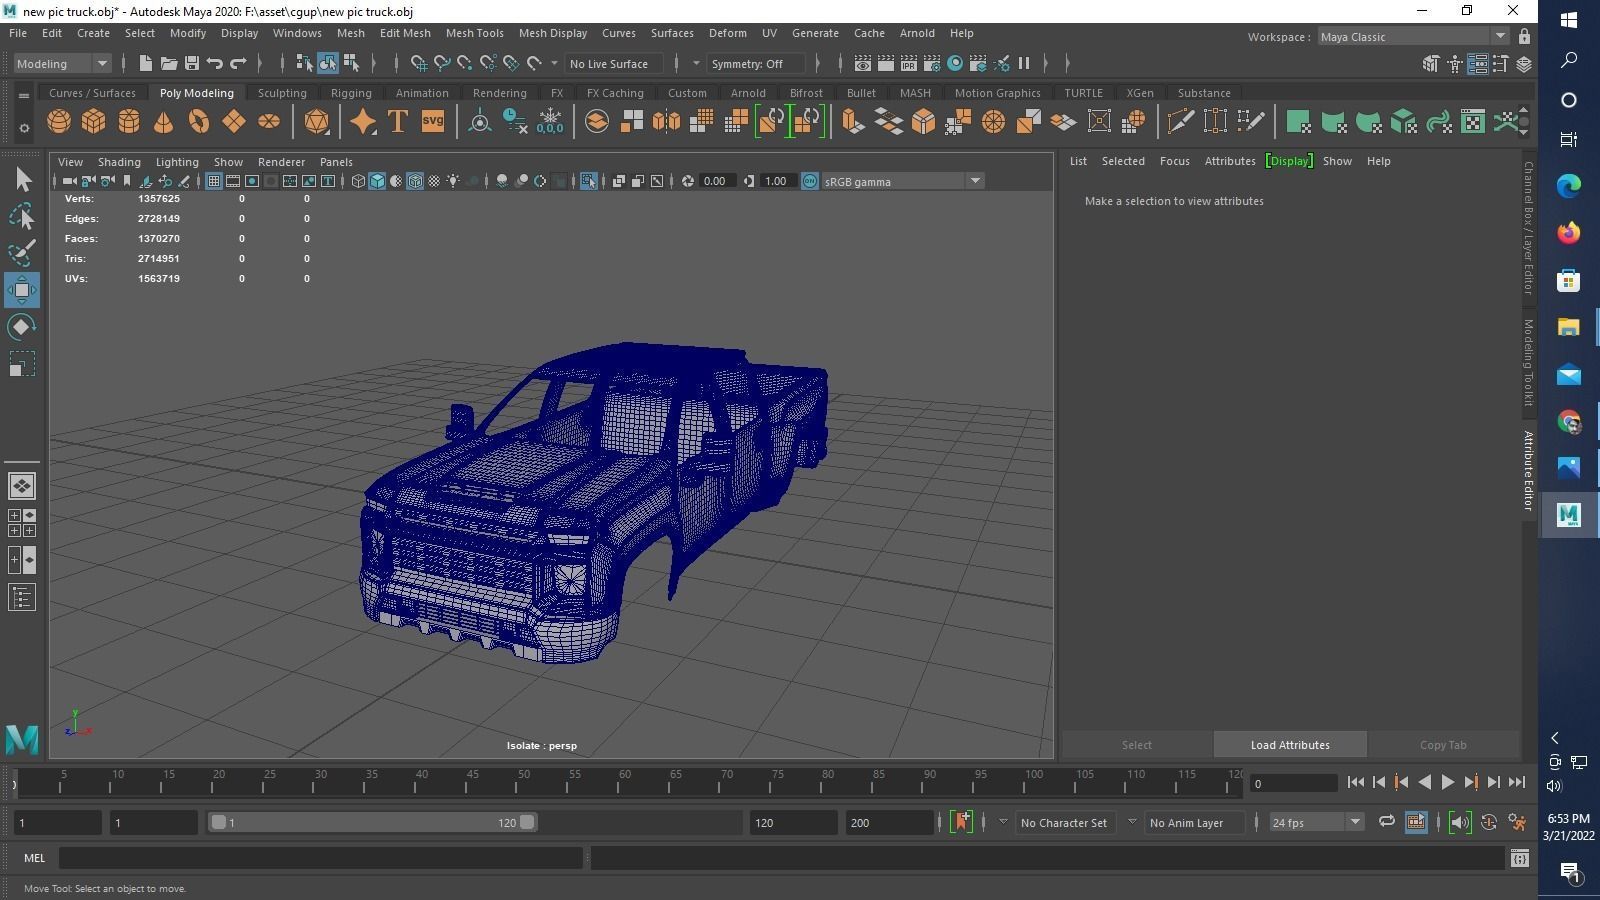Screen dimensions: 1600x900
Task: Click the IPR render icon
Action: (x=908, y=64)
